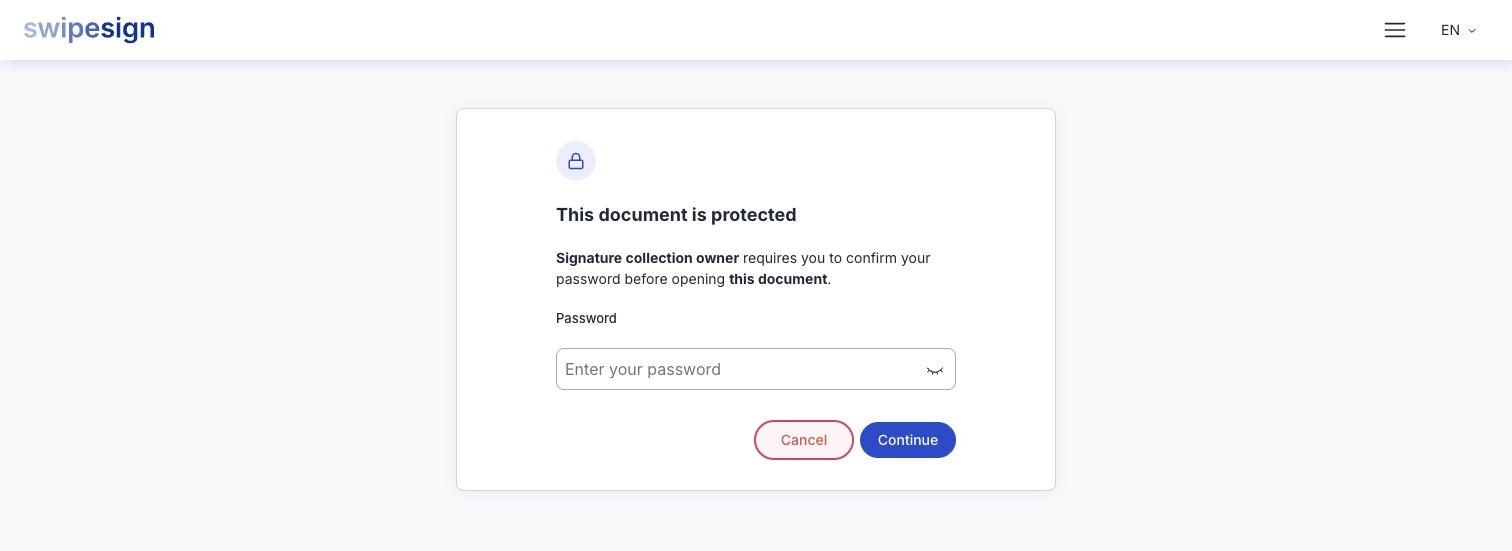Click the lock icon above the heading

pyautogui.click(x=576, y=161)
